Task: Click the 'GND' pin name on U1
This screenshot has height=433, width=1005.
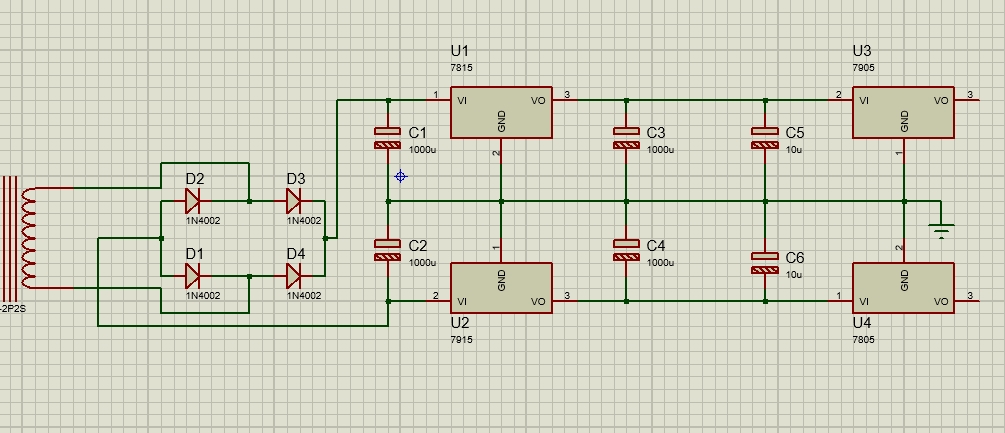Action: click(x=501, y=122)
